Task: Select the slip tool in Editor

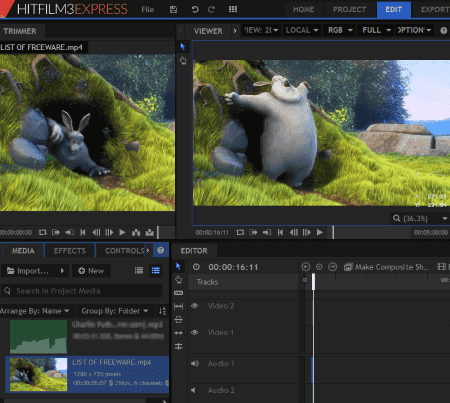Action: point(178,306)
